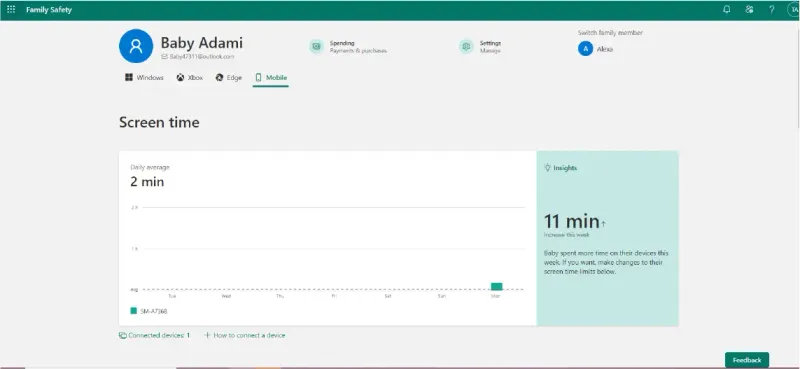Click the 11 min increase value
Image resolution: width=800 pixels, height=369 pixels.
click(x=571, y=222)
